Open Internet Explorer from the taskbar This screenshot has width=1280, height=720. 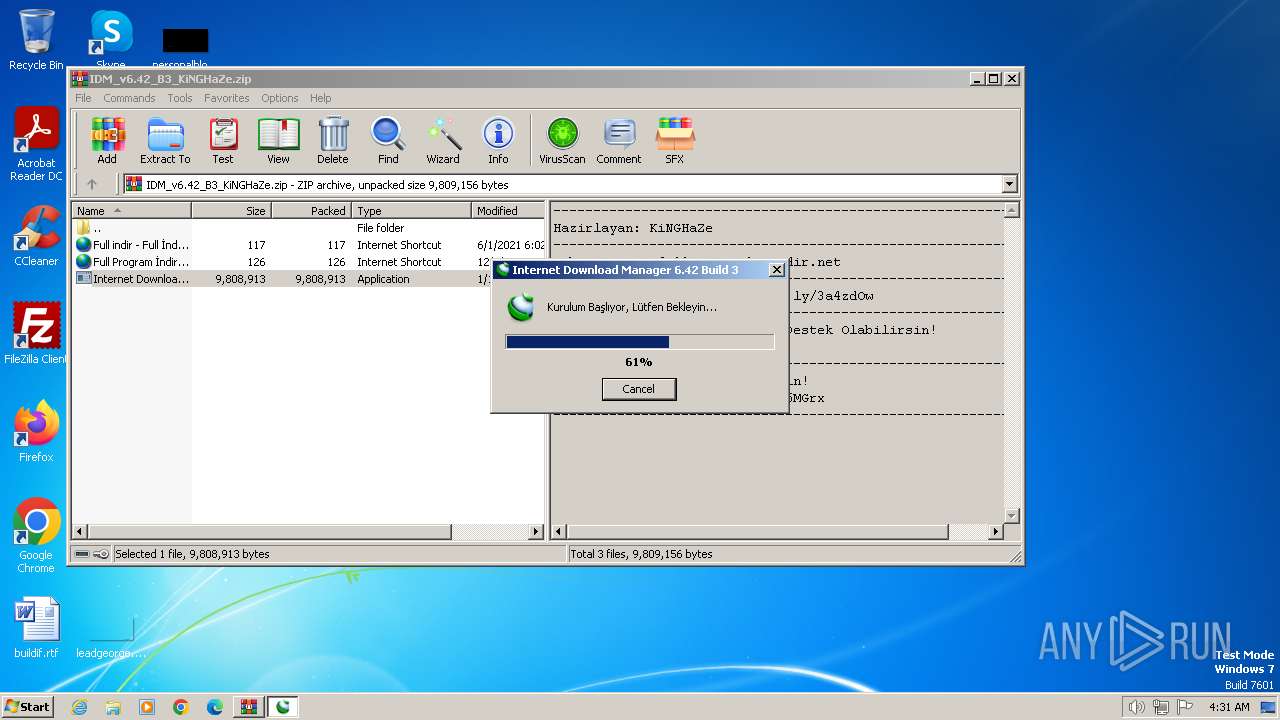79,707
